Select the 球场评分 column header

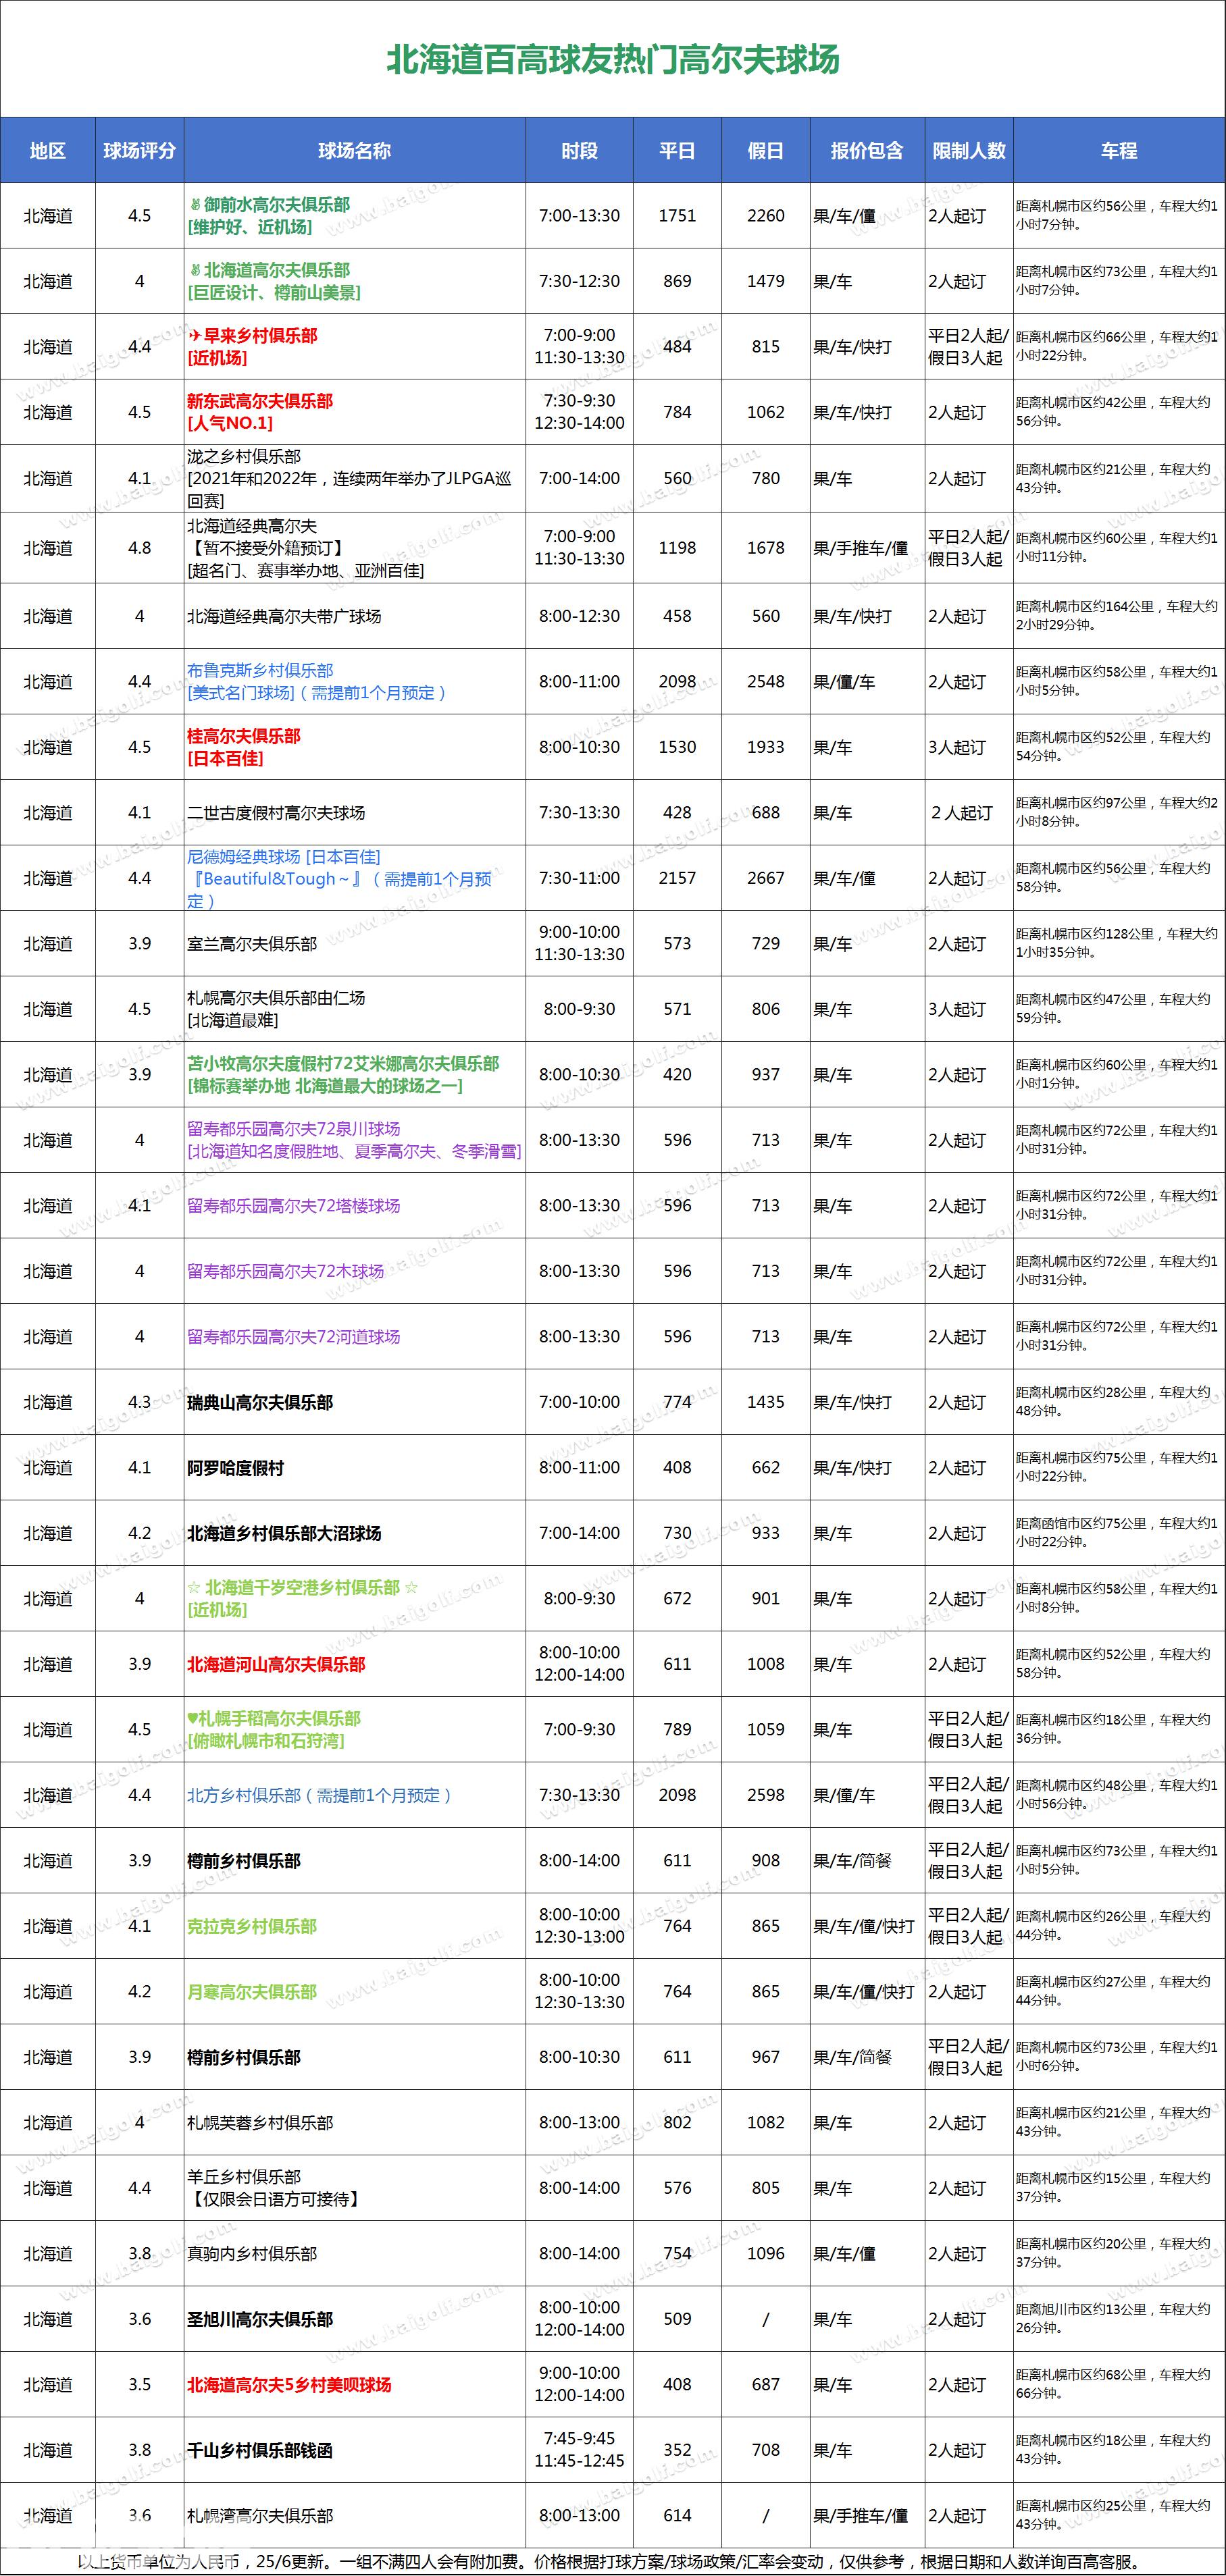coord(139,151)
